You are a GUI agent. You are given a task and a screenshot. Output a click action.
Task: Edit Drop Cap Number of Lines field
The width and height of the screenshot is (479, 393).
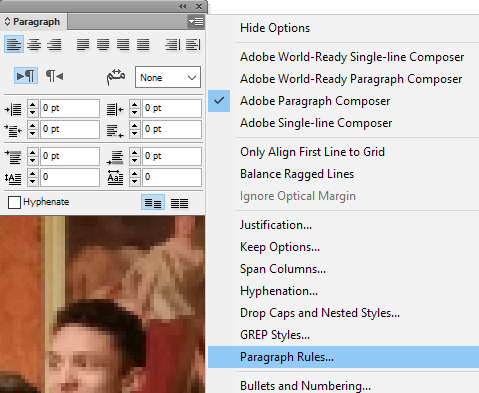coord(70,177)
